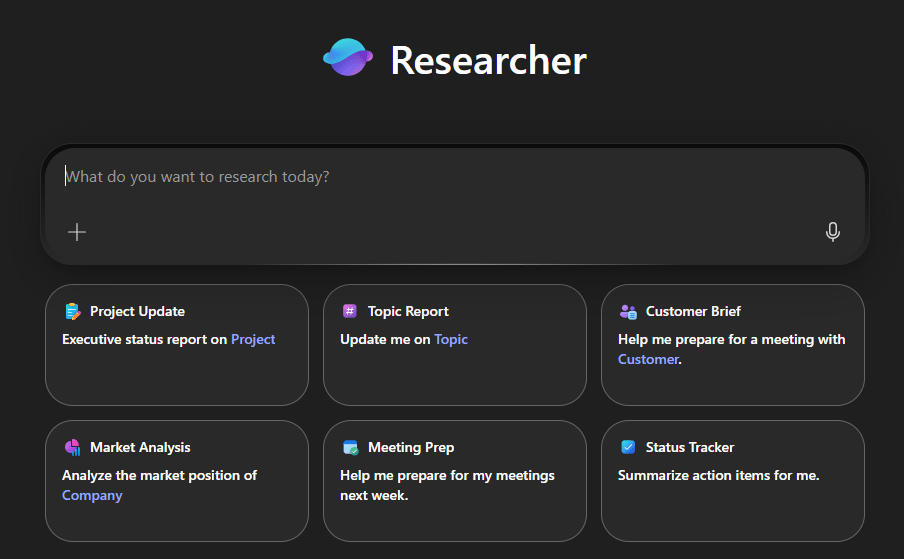Select the 'Project' placeholder link
The height and width of the screenshot is (559, 904).
point(253,339)
